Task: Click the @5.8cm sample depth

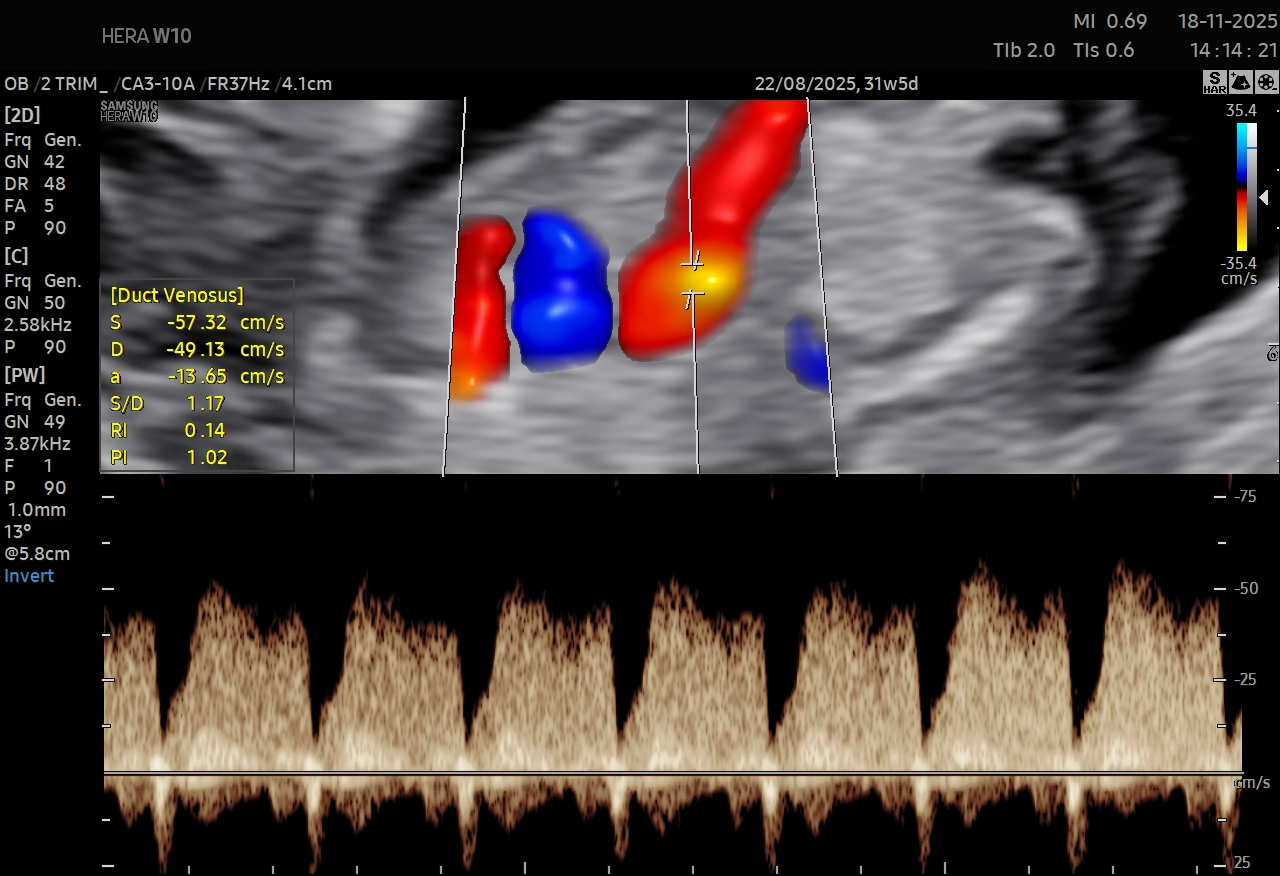Action: click(x=37, y=554)
